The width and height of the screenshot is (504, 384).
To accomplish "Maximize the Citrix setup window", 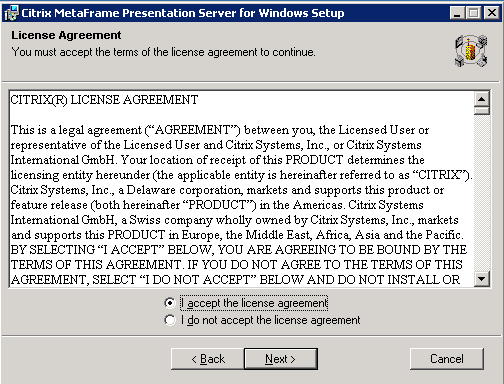I will point(474,13).
